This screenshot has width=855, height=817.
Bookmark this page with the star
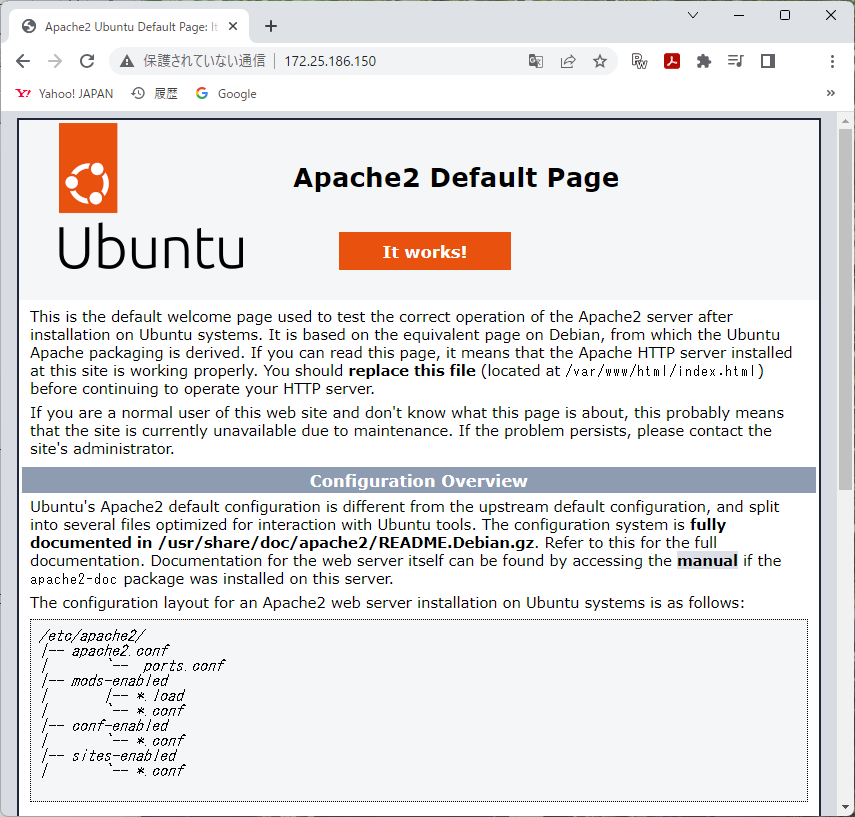(600, 61)
